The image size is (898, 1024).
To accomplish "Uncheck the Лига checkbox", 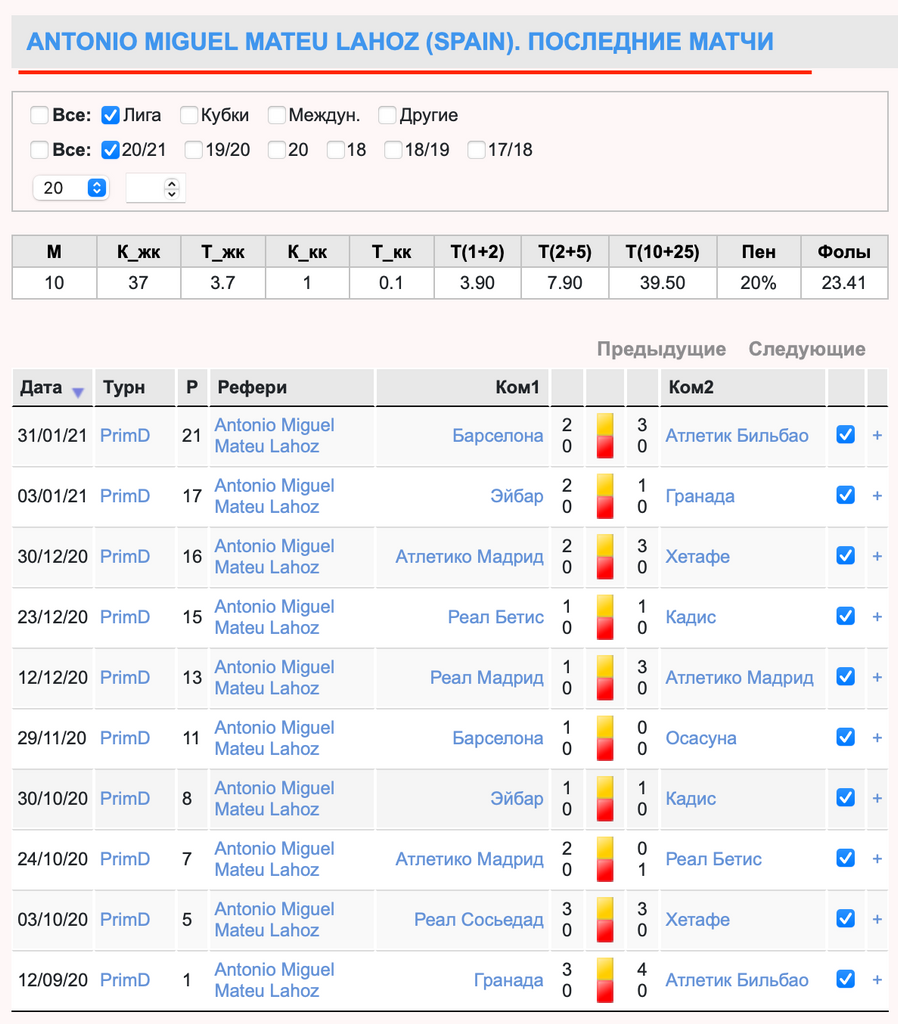I will 110,116.
